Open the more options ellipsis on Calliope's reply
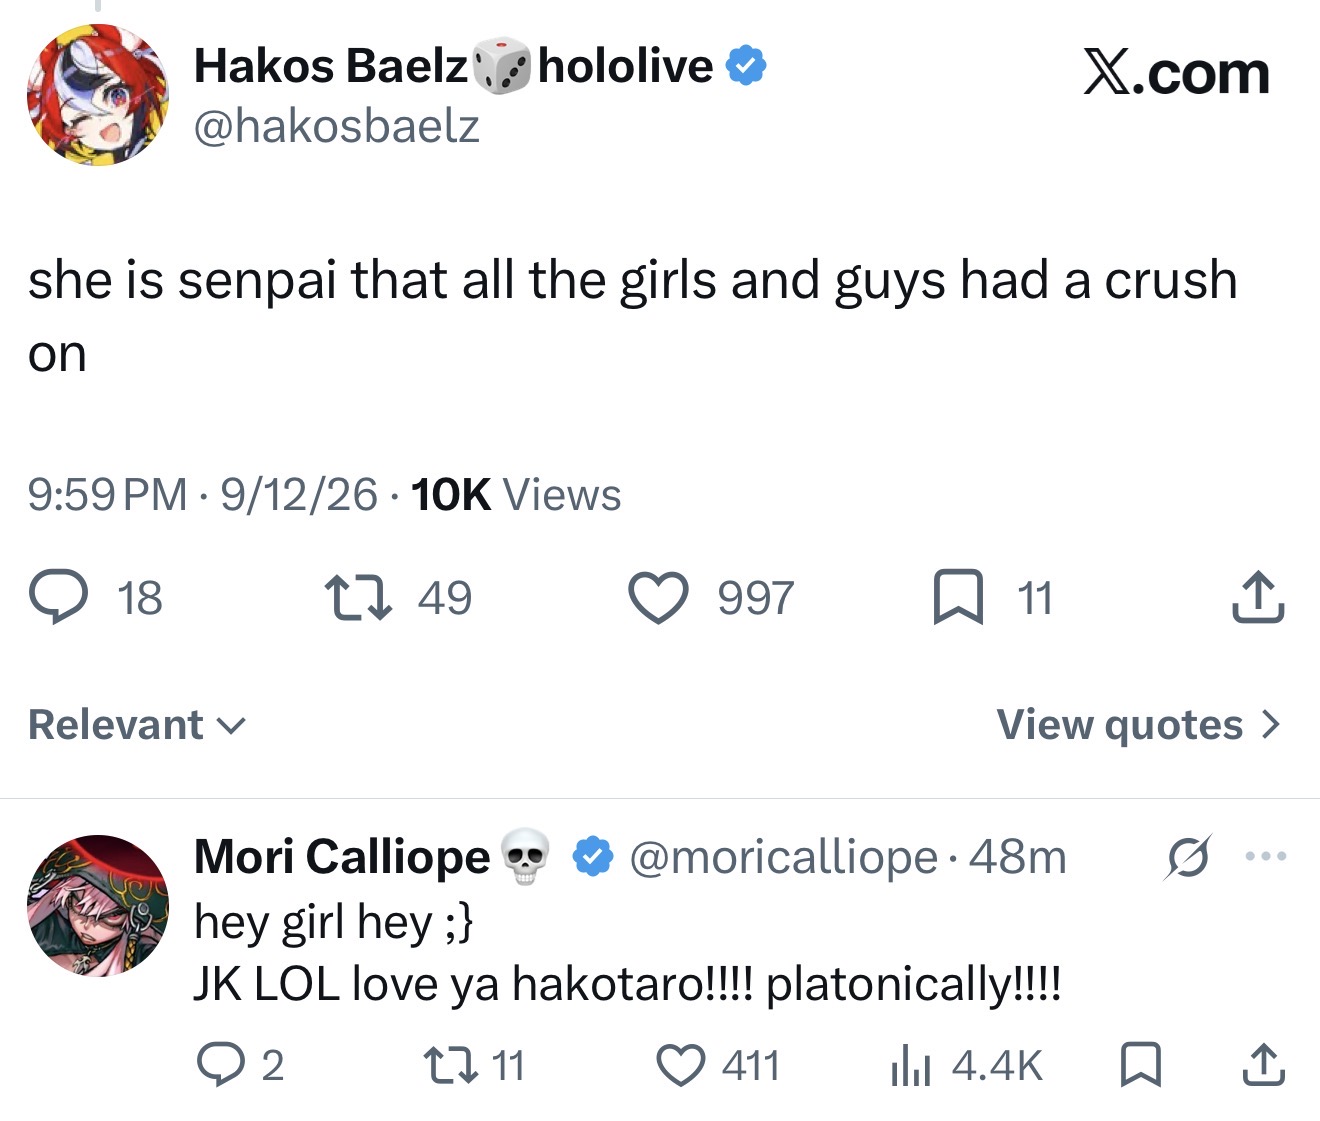 click(1265, 856)
